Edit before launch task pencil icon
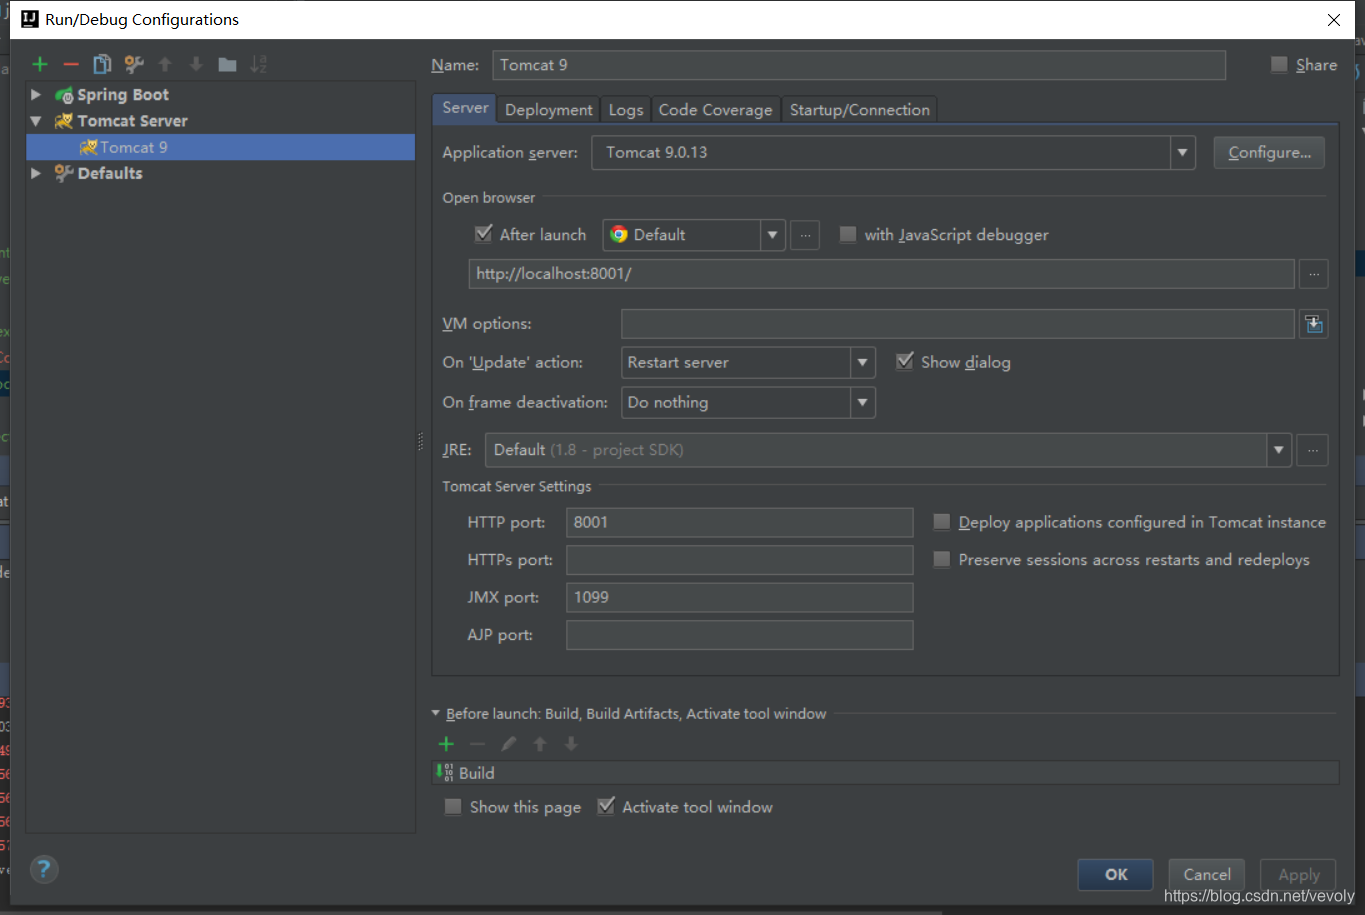 (509, 744)
